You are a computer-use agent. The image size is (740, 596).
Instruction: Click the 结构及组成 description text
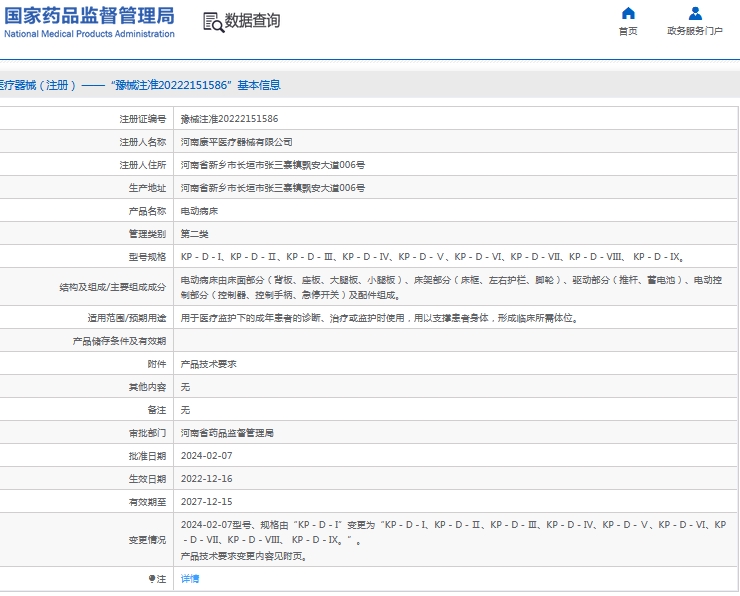point(451,287)
